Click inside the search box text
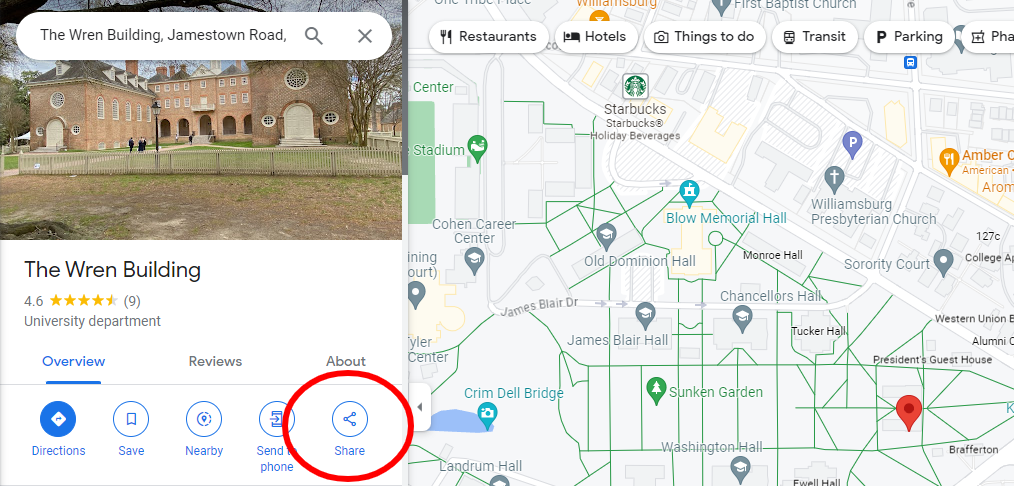This screenshot has height=486, width=1014. (163, 36)
